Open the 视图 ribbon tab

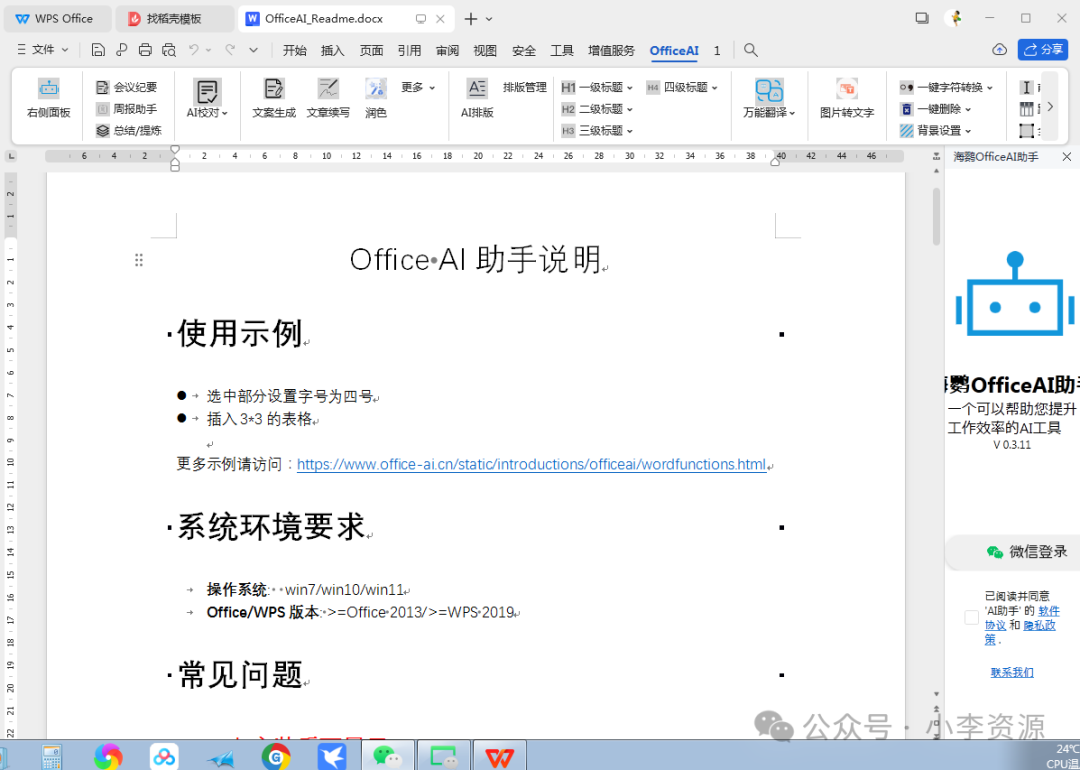485,50
